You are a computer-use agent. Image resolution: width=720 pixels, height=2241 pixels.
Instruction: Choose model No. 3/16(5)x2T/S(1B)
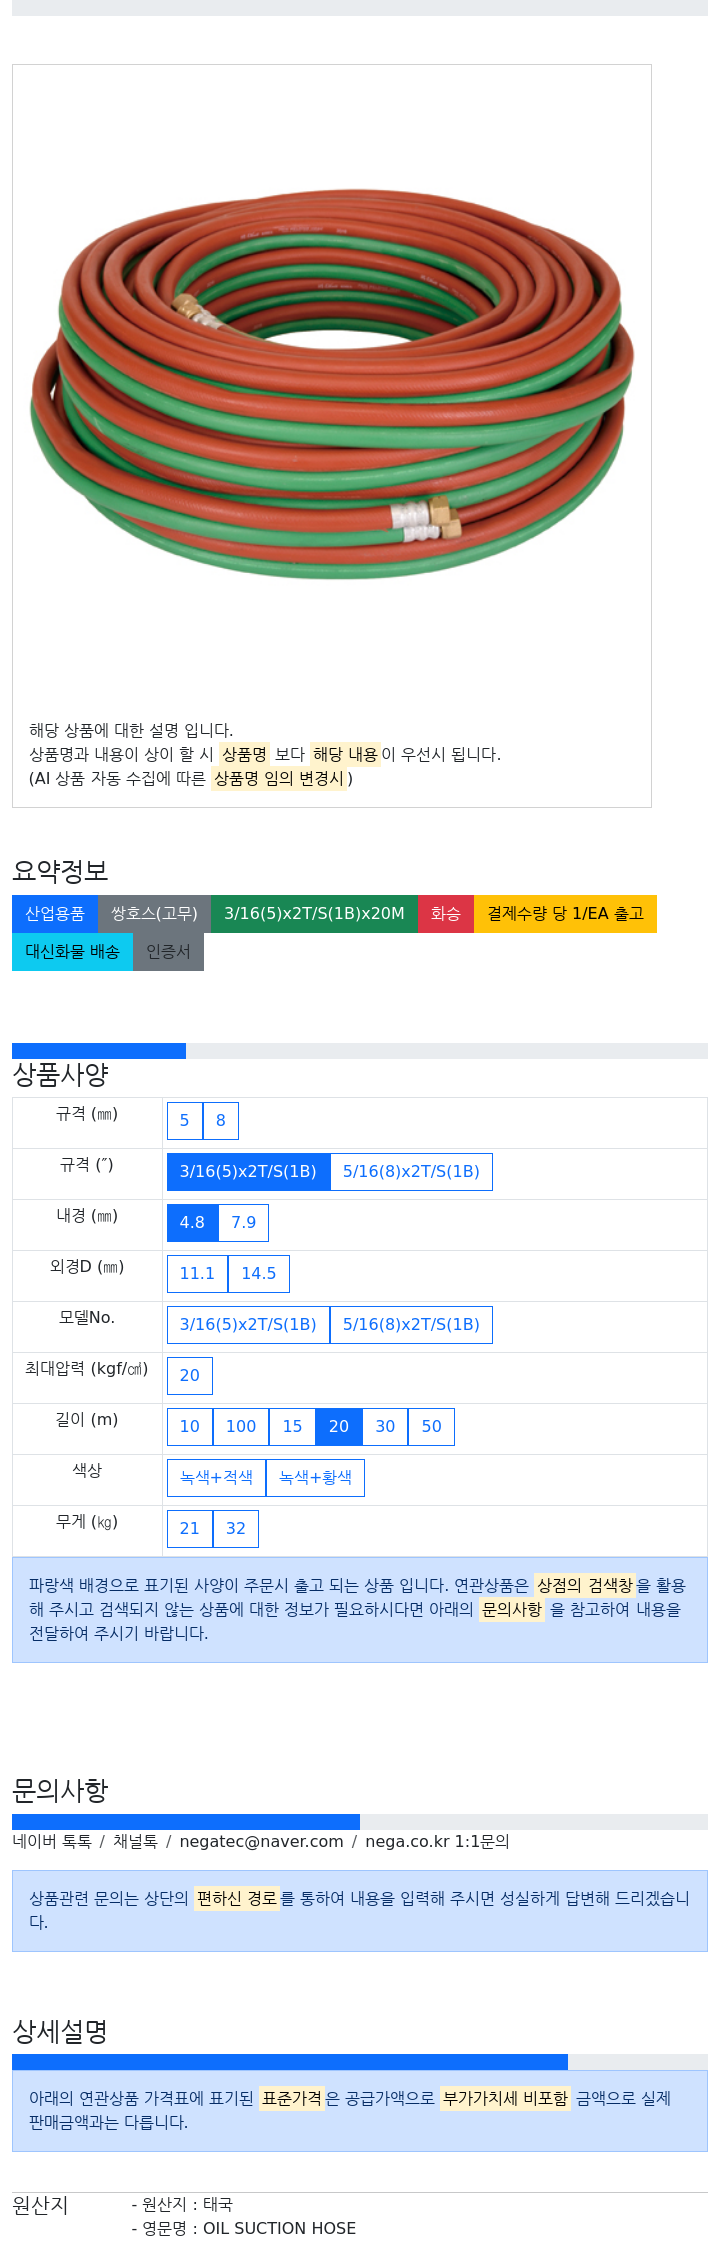tap(248, 1325)
